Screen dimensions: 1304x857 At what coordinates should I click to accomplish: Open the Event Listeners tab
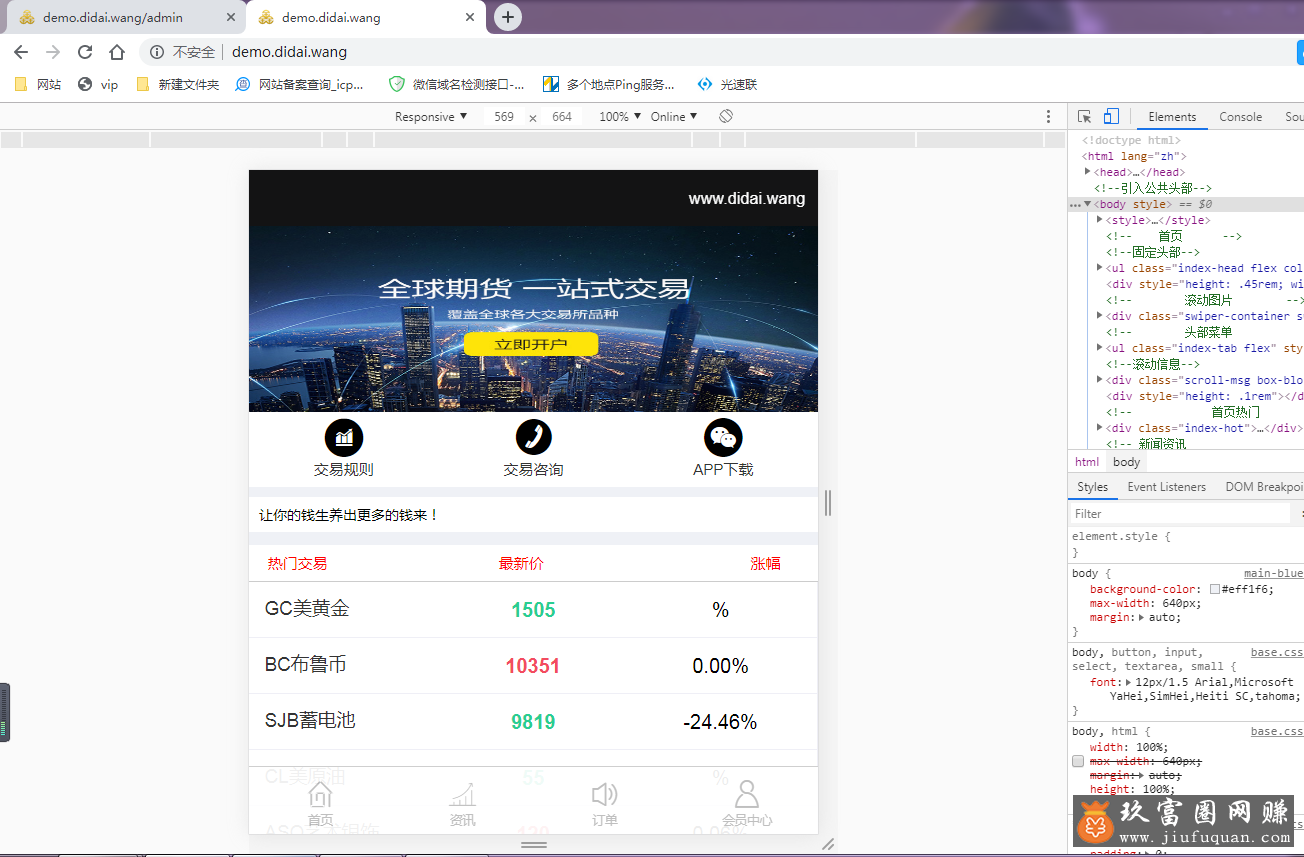pos(1166,487)
